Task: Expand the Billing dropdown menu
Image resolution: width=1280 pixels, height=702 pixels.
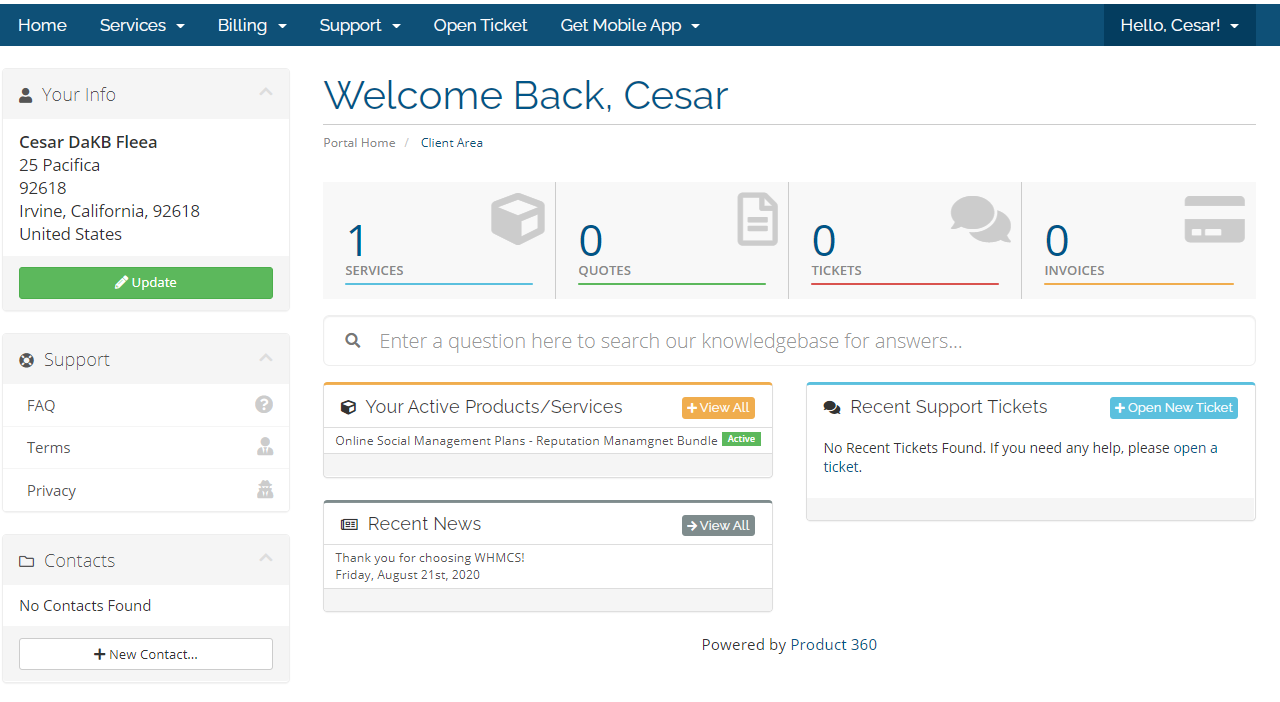Action: coord(252,25)
